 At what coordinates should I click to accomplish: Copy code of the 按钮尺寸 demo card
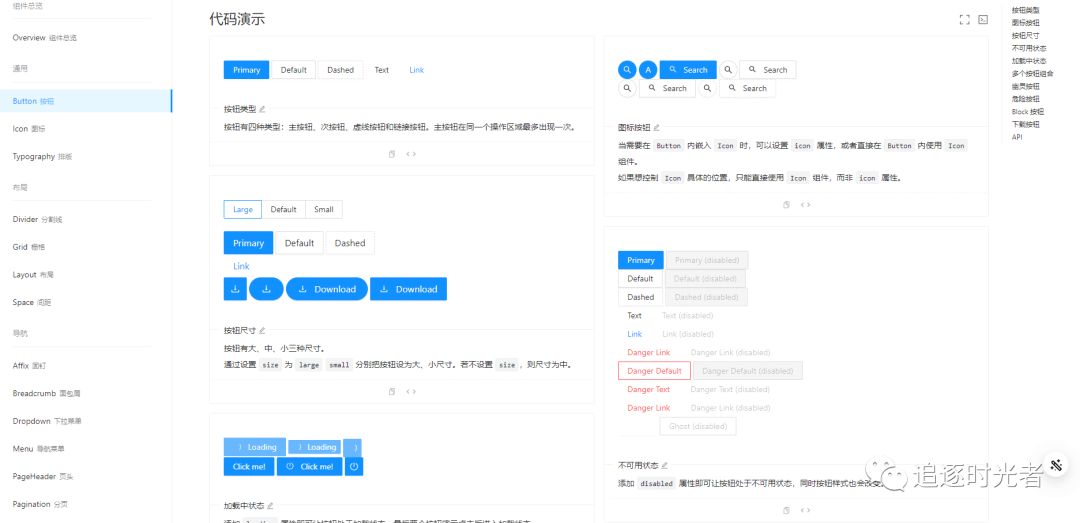[392, 391]
